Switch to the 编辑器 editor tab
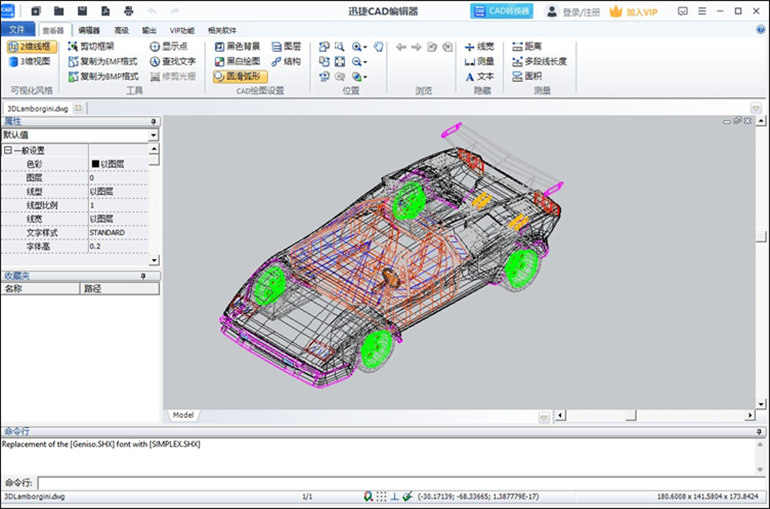Viewport: 770px width, 509px height. 89,30
